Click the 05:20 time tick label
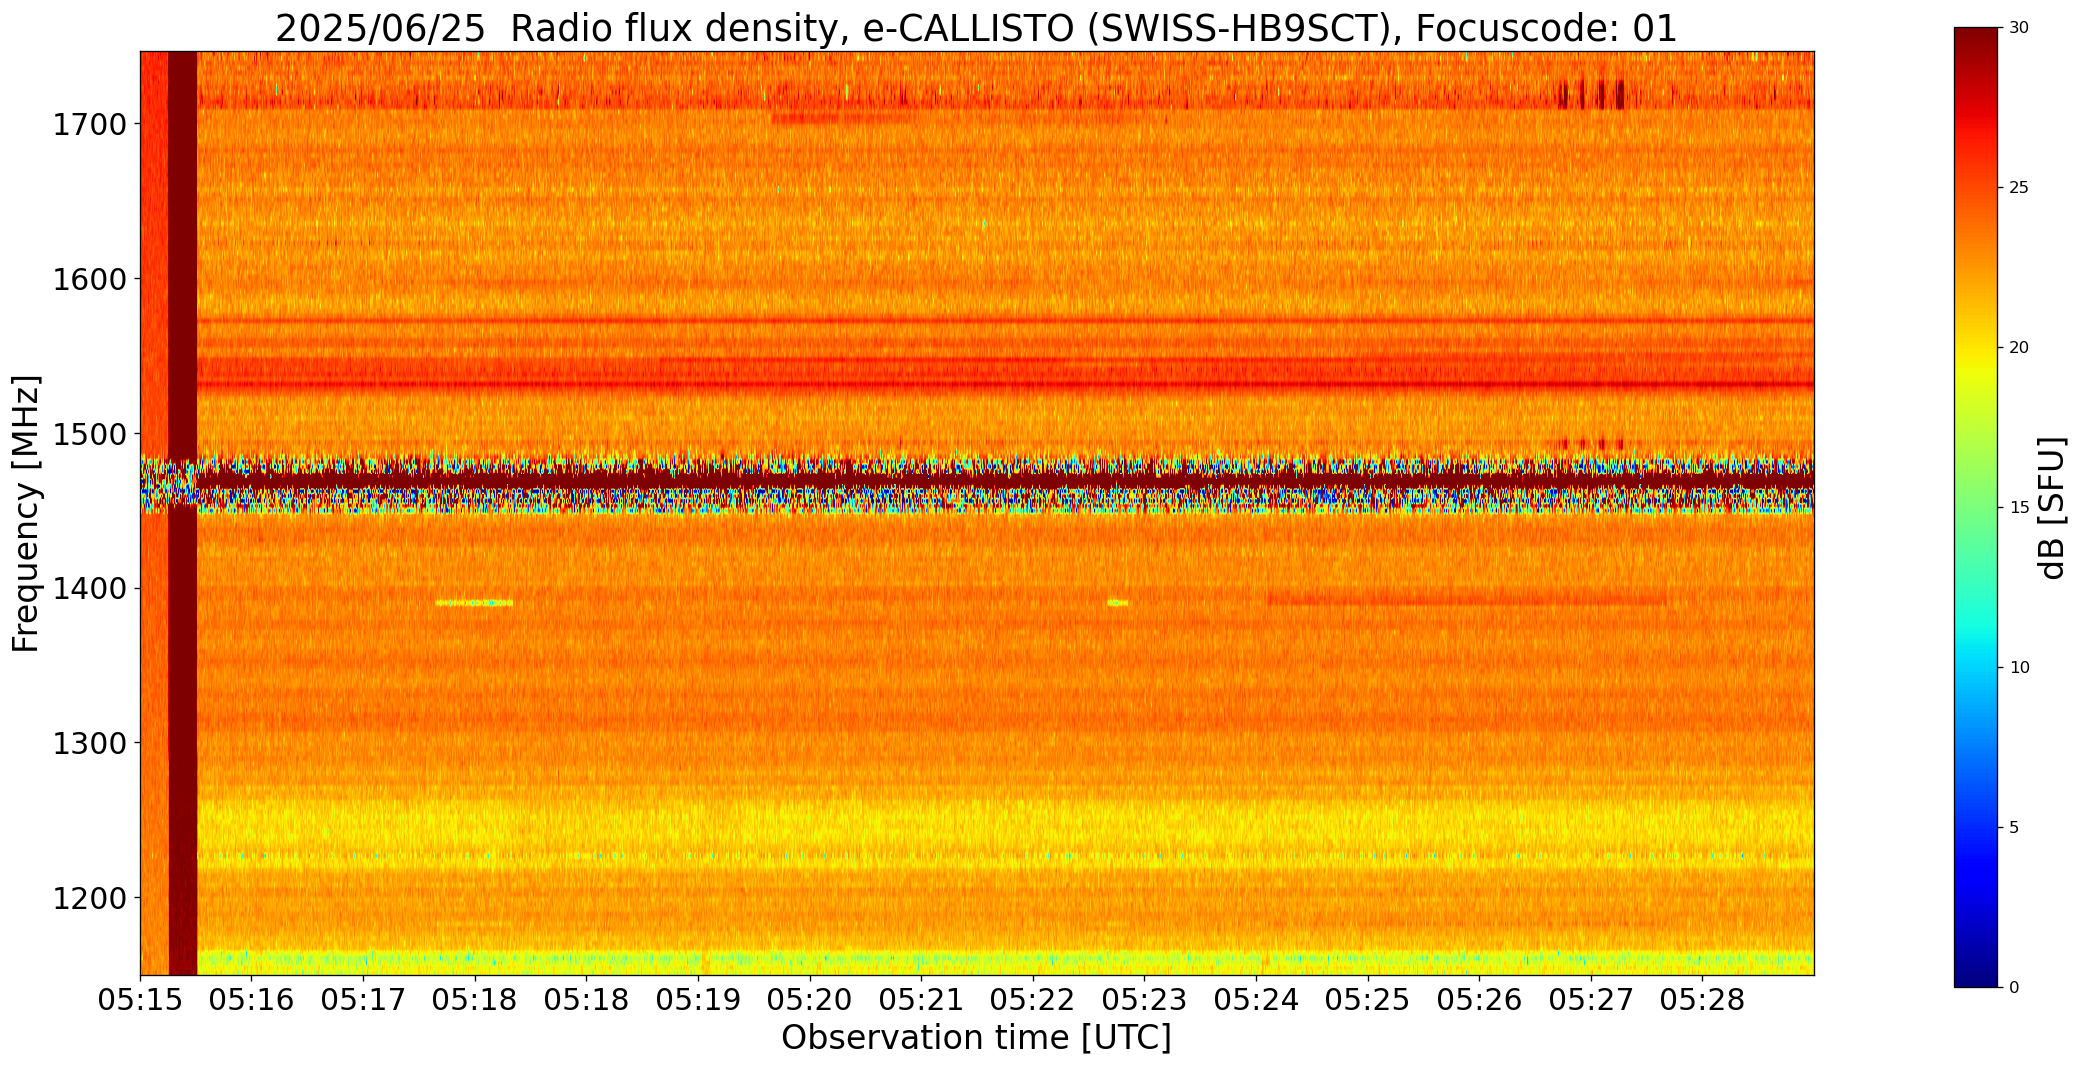2082x1067 pixels. 810,1000
